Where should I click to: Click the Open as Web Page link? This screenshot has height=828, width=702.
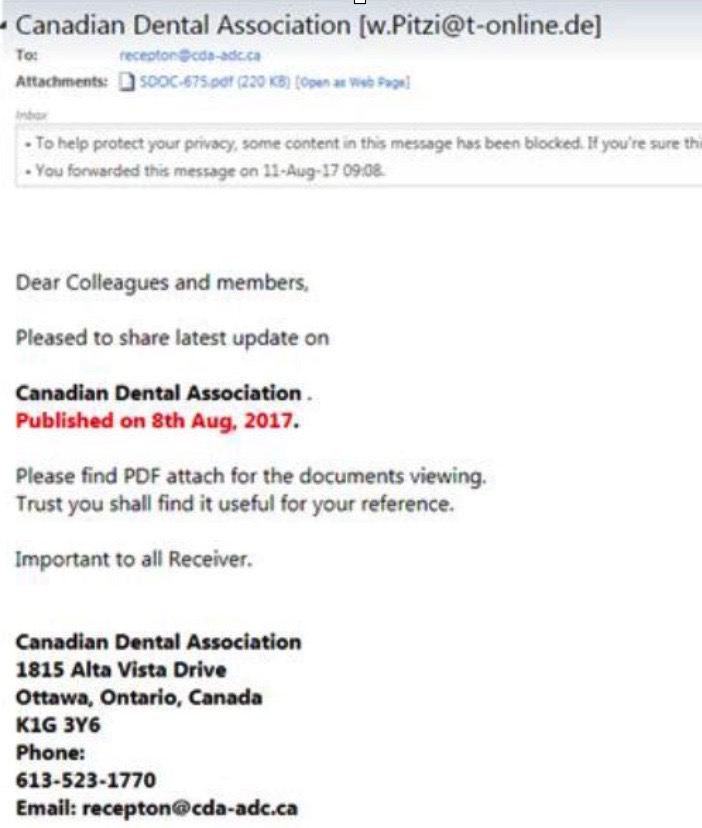click(352, 82)
